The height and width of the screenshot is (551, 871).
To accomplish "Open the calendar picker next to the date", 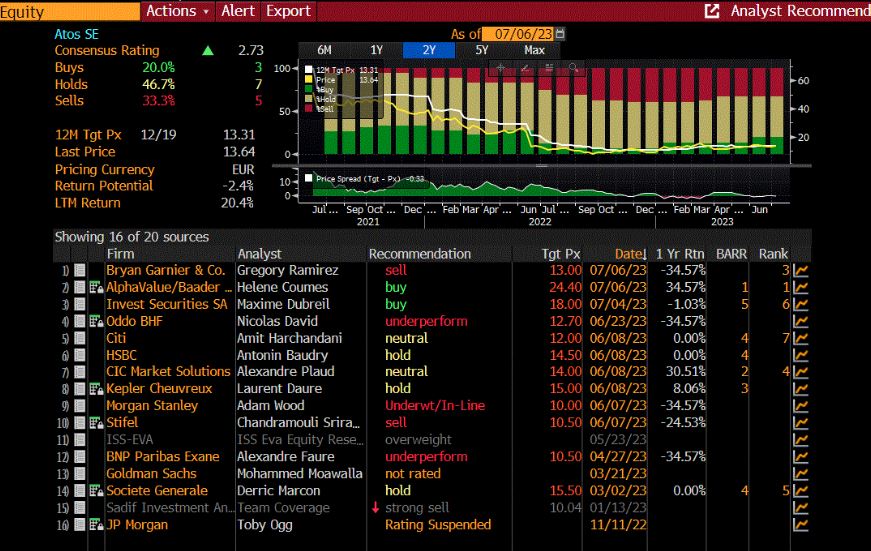I will (x=560, y=34).
